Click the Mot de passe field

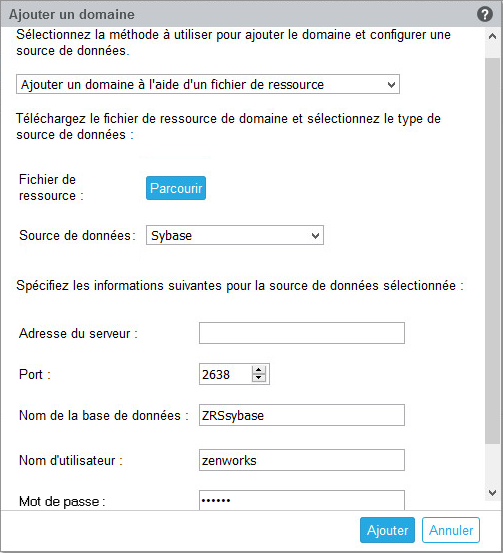302,500
